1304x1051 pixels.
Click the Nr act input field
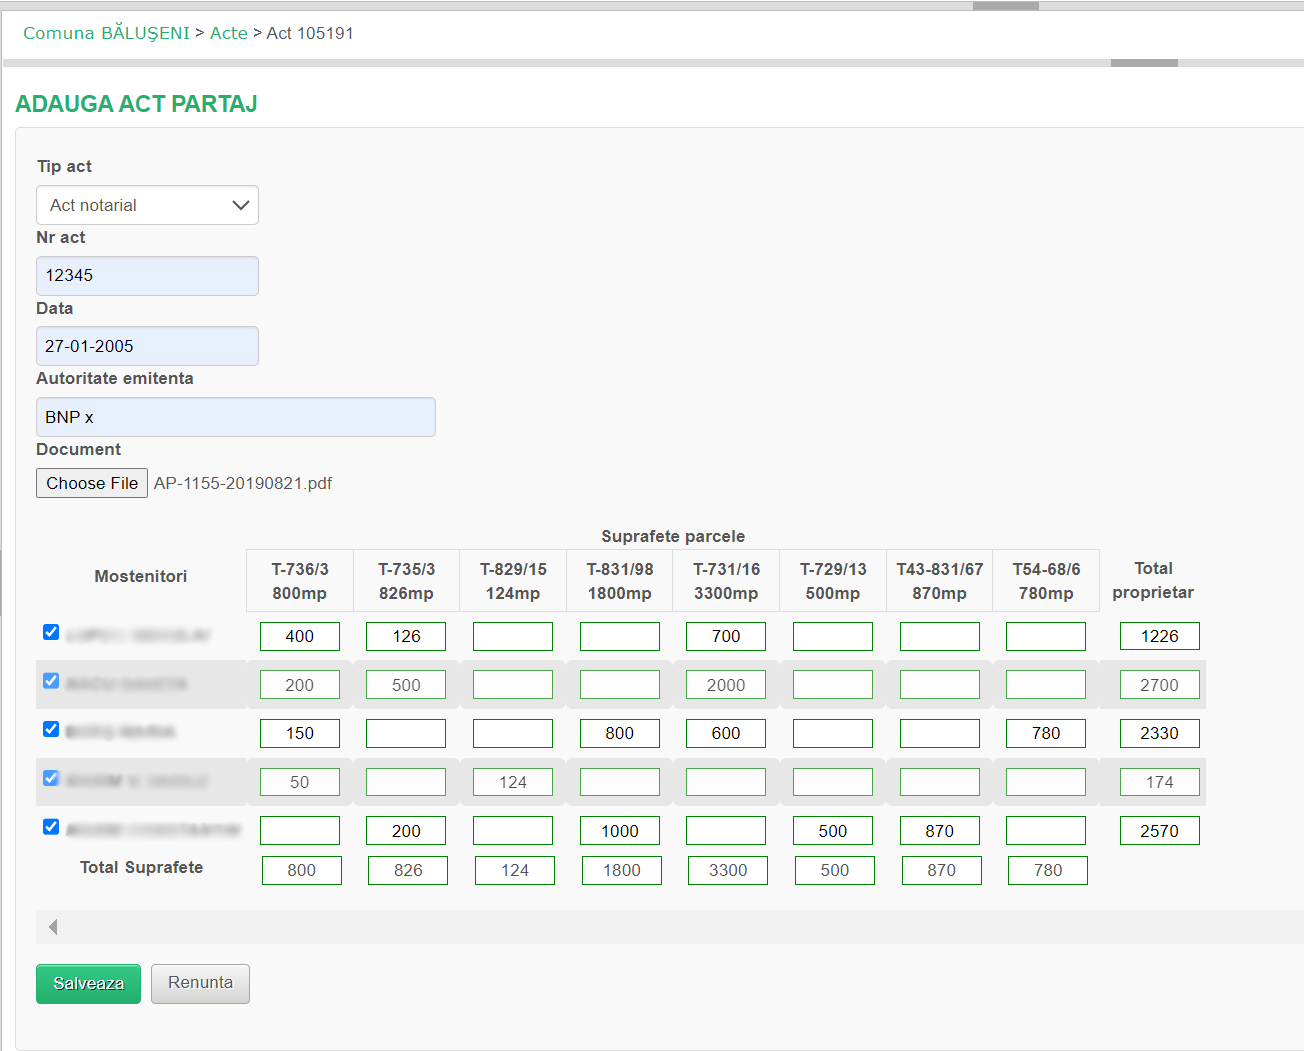tap(147, 276)
